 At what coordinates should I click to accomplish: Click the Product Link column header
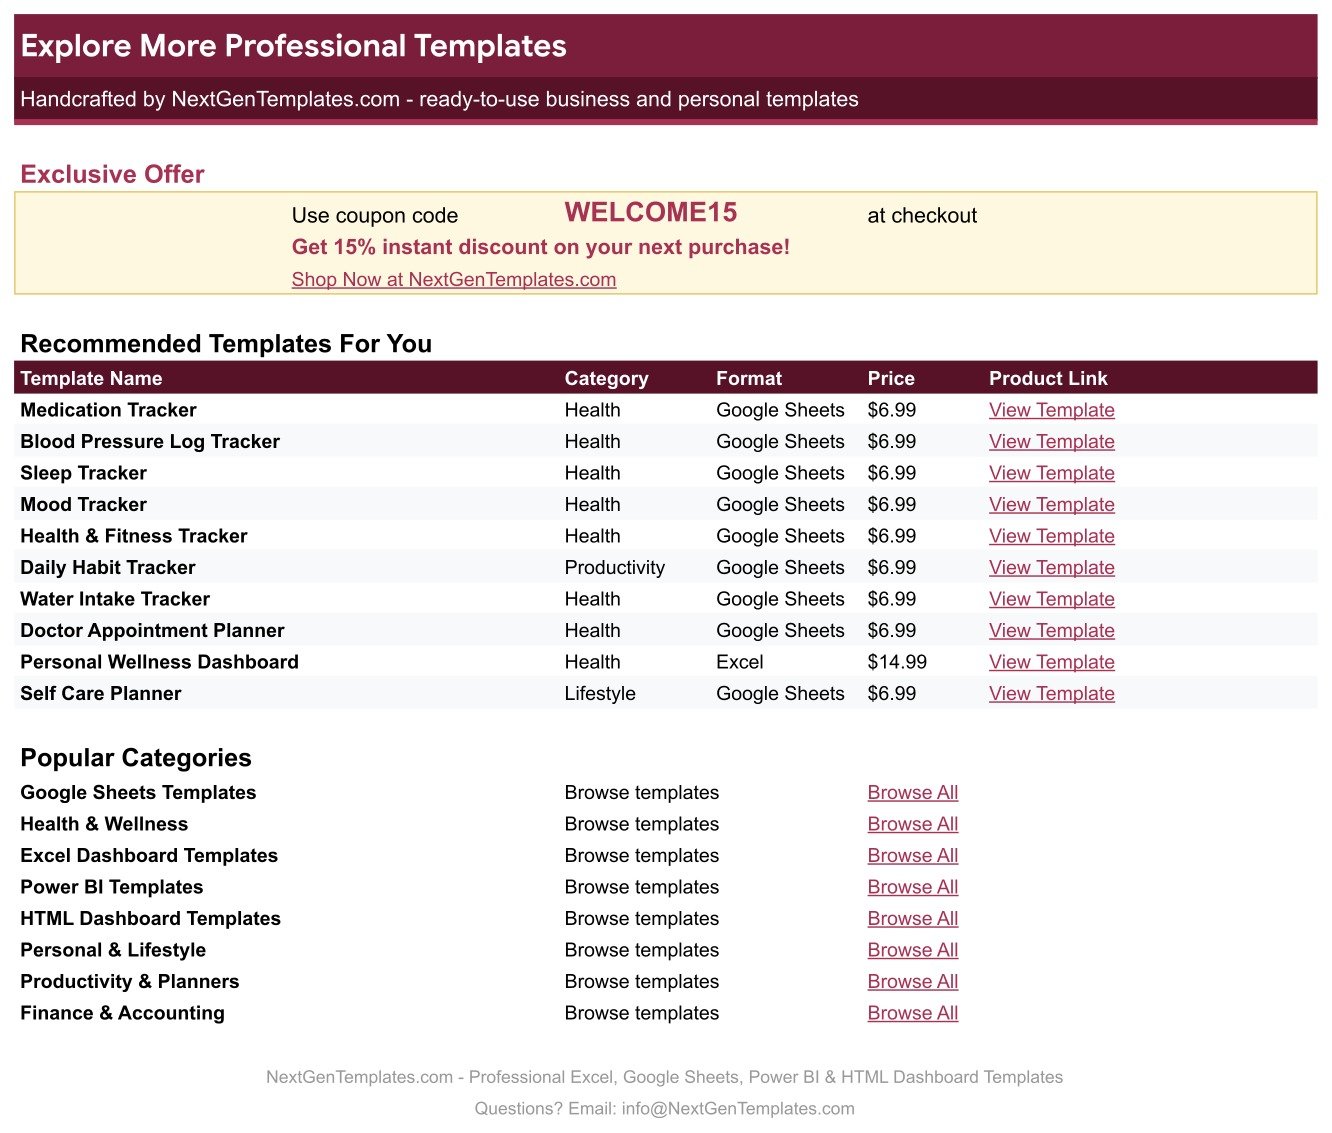(x=1048, y=378)
